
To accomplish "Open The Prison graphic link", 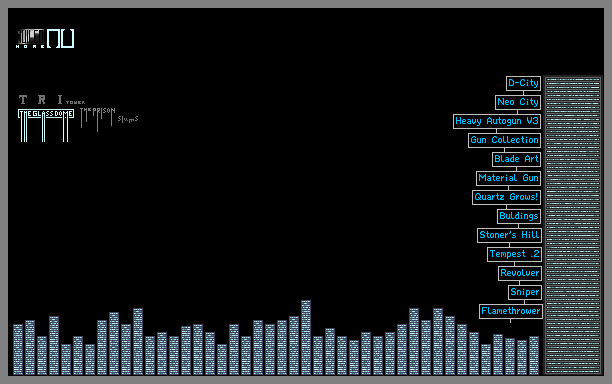I will 98,119.
